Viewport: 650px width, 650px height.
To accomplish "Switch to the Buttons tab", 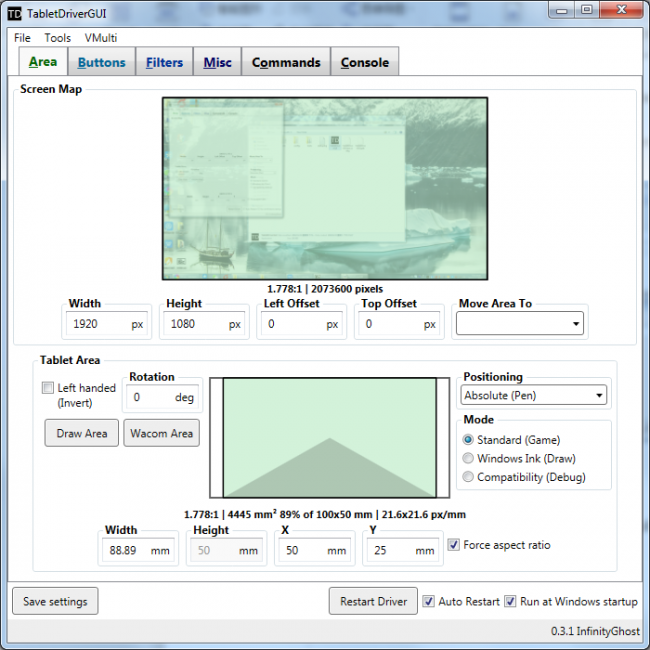I will pyautogui.click(x=102, y=62).
